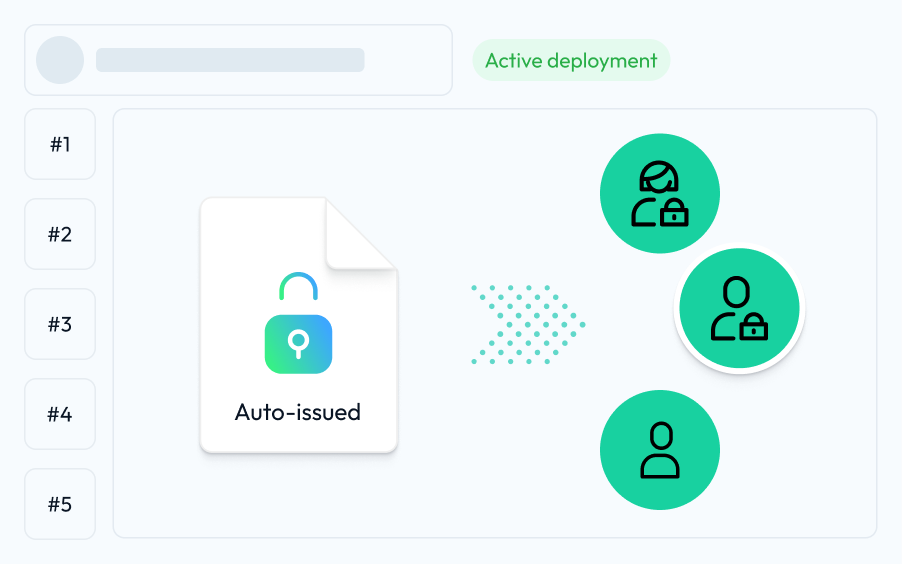Choose the #4 sidebar item
902x564 pixels.
[x=60, y=414]
